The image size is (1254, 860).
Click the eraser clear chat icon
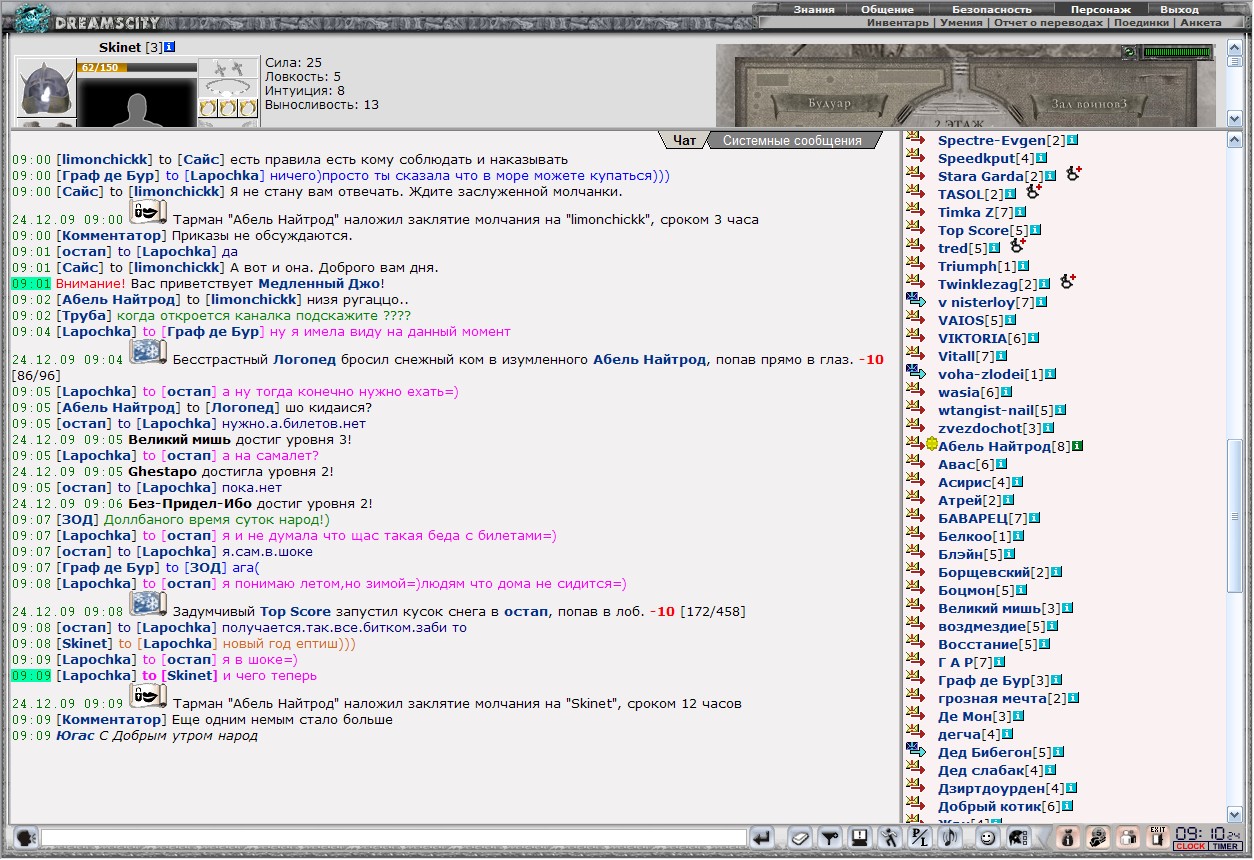click(x=800, y=837)
